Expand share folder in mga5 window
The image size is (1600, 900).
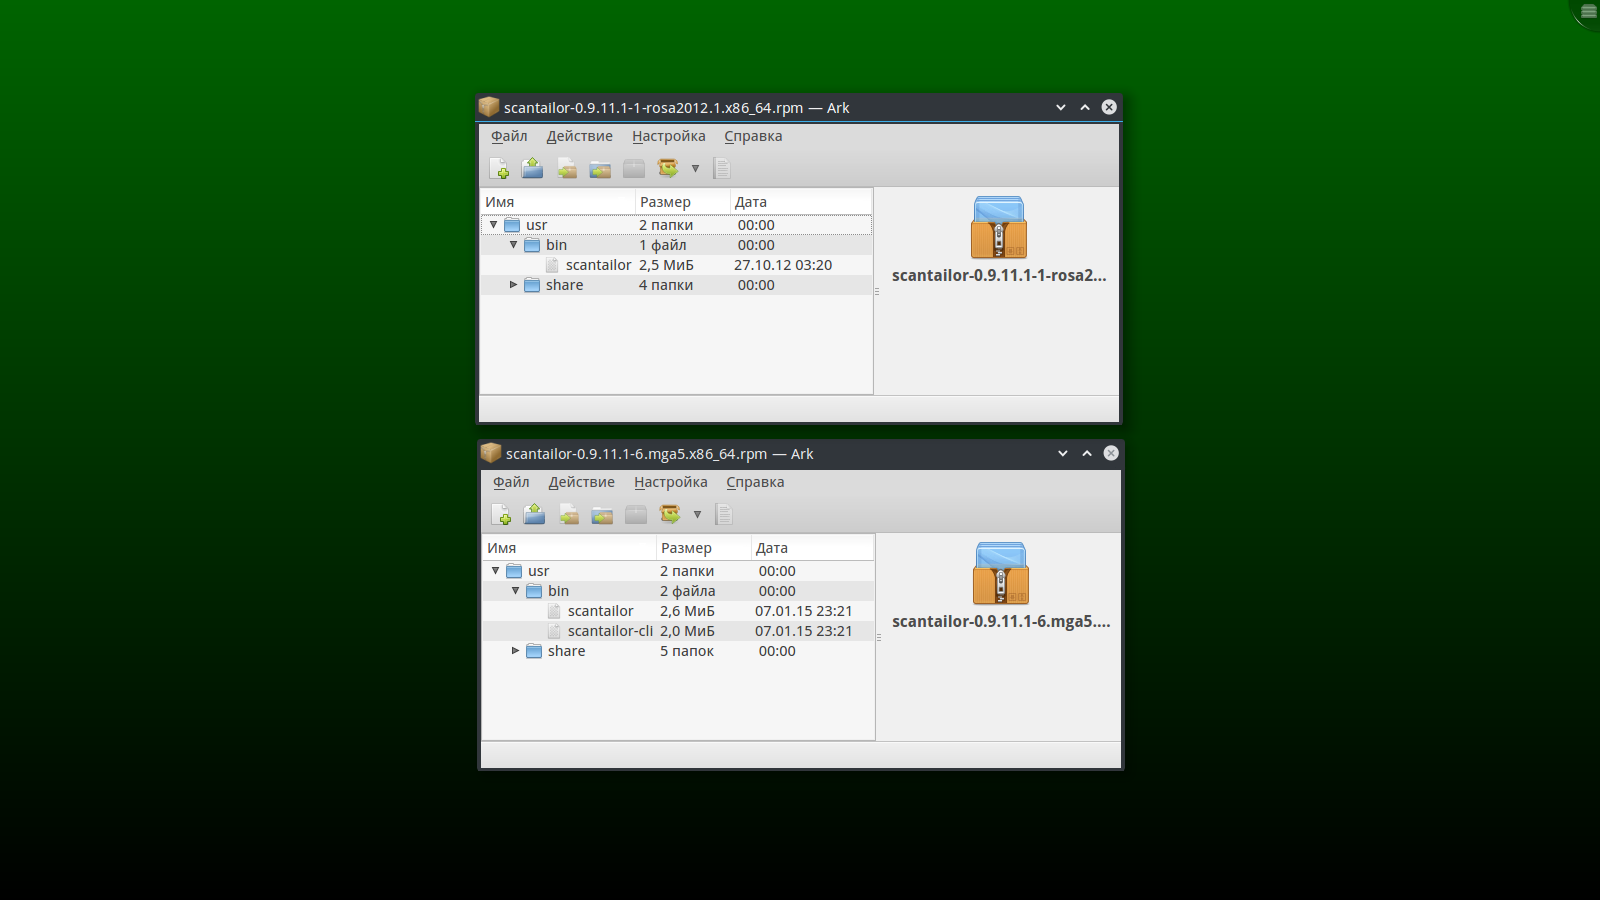(515, 651)
